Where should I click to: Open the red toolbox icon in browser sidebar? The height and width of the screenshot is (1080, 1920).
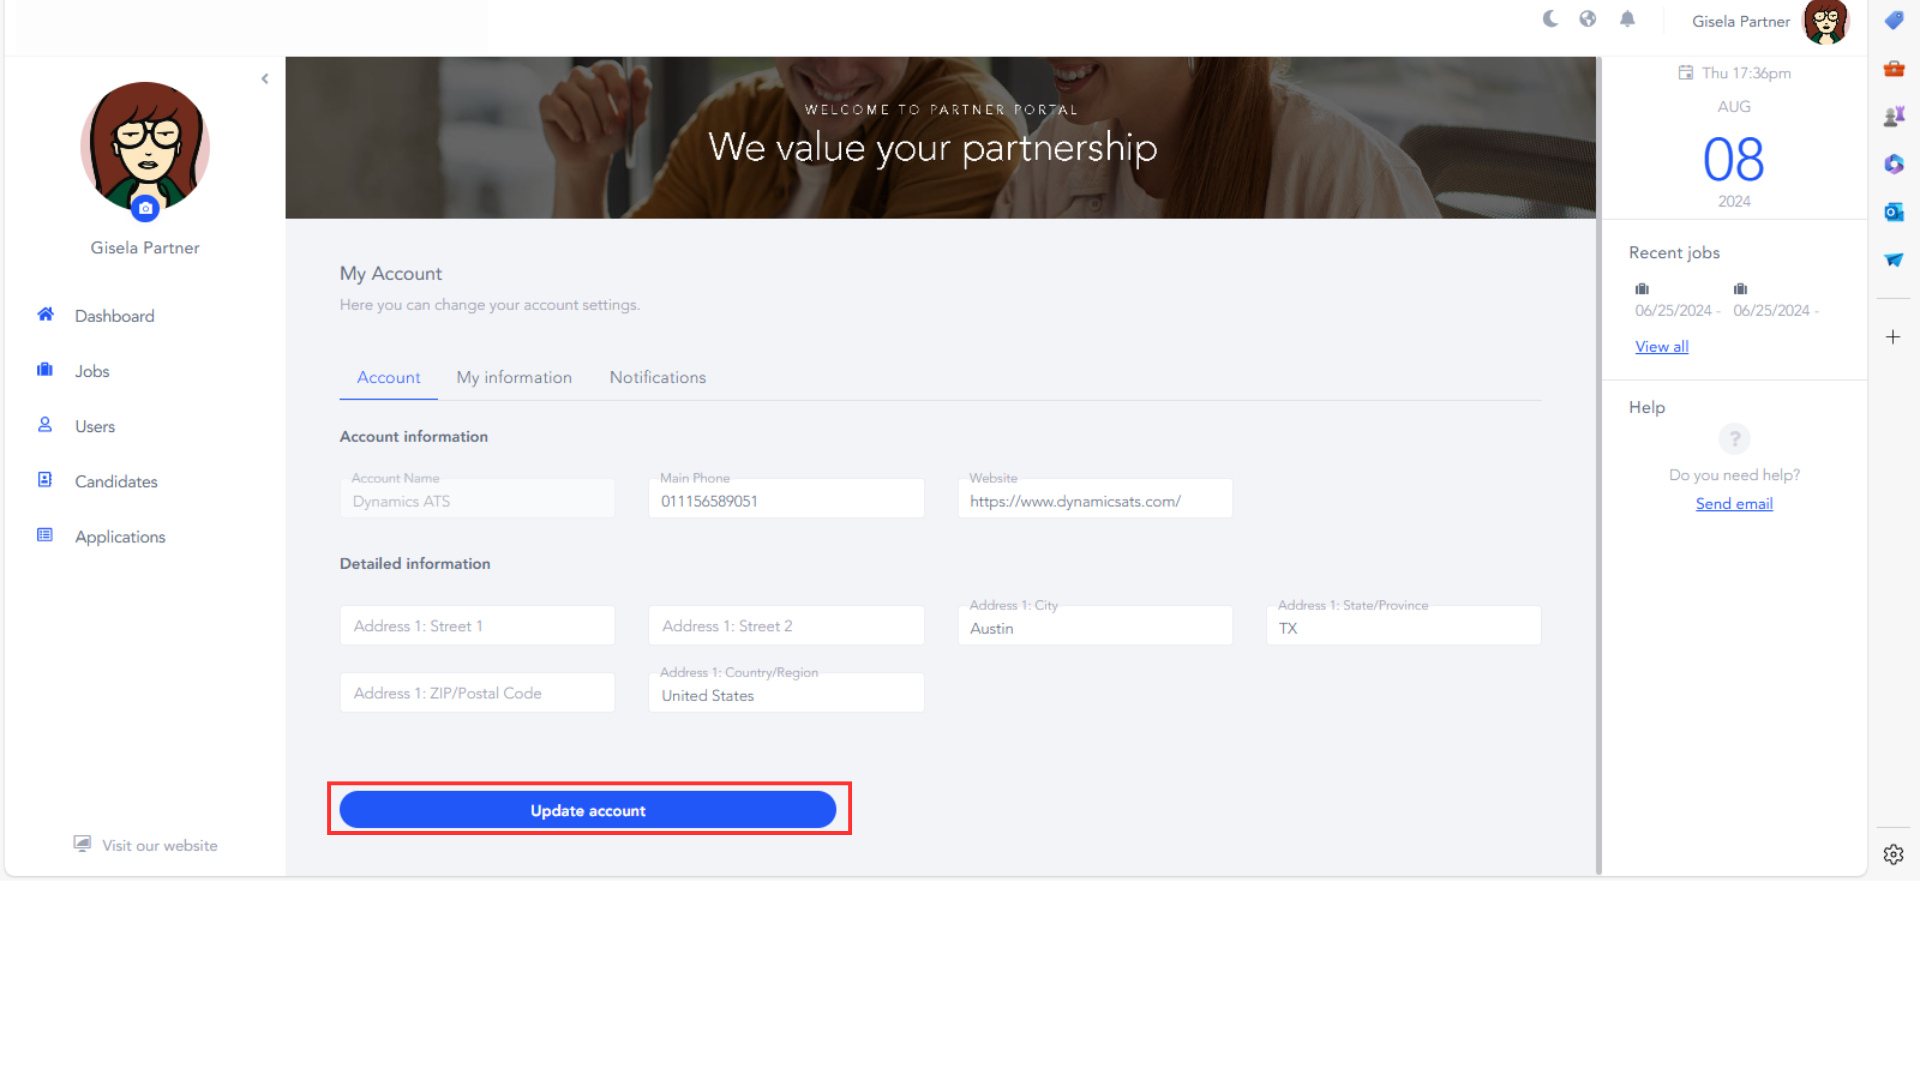pyautogui.click(x=1894, y=68)
